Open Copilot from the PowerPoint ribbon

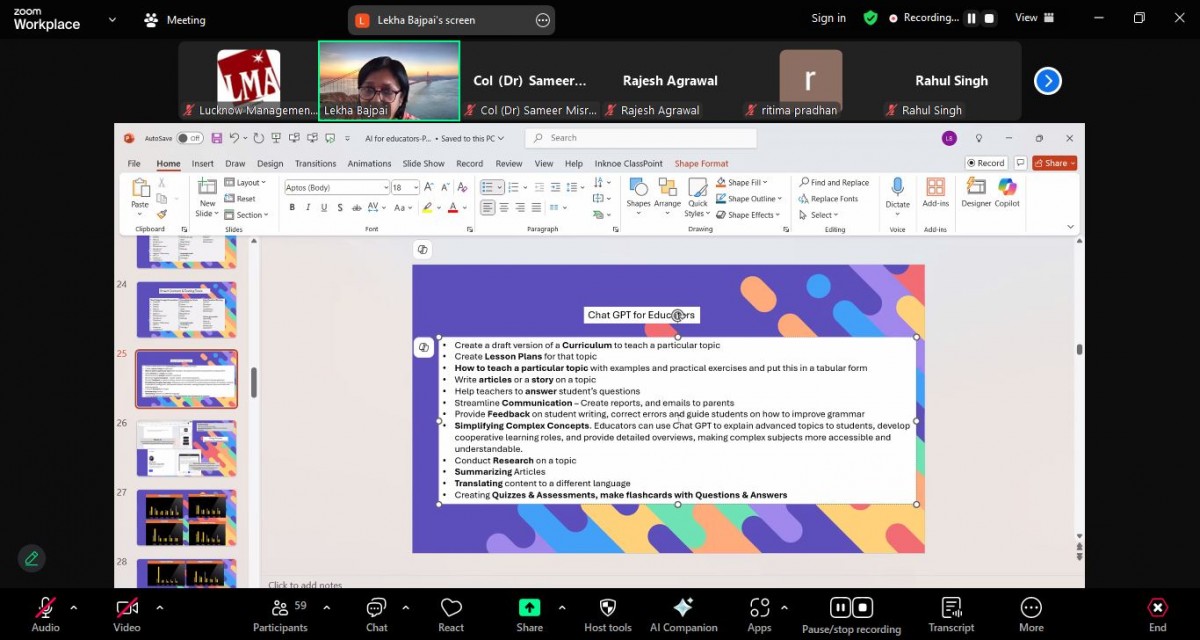point(1007,193)
